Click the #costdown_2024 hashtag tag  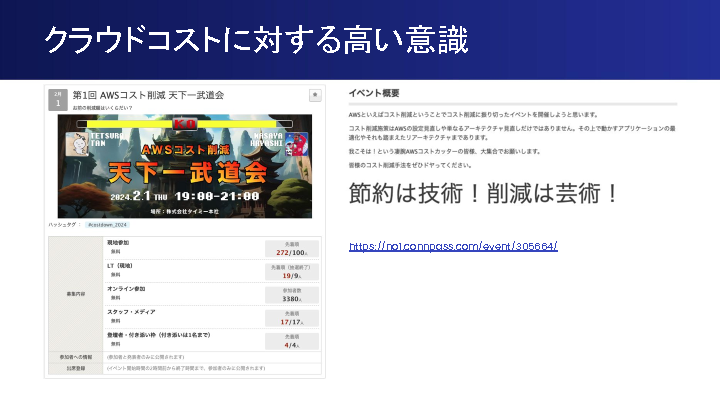coord(106,226)
